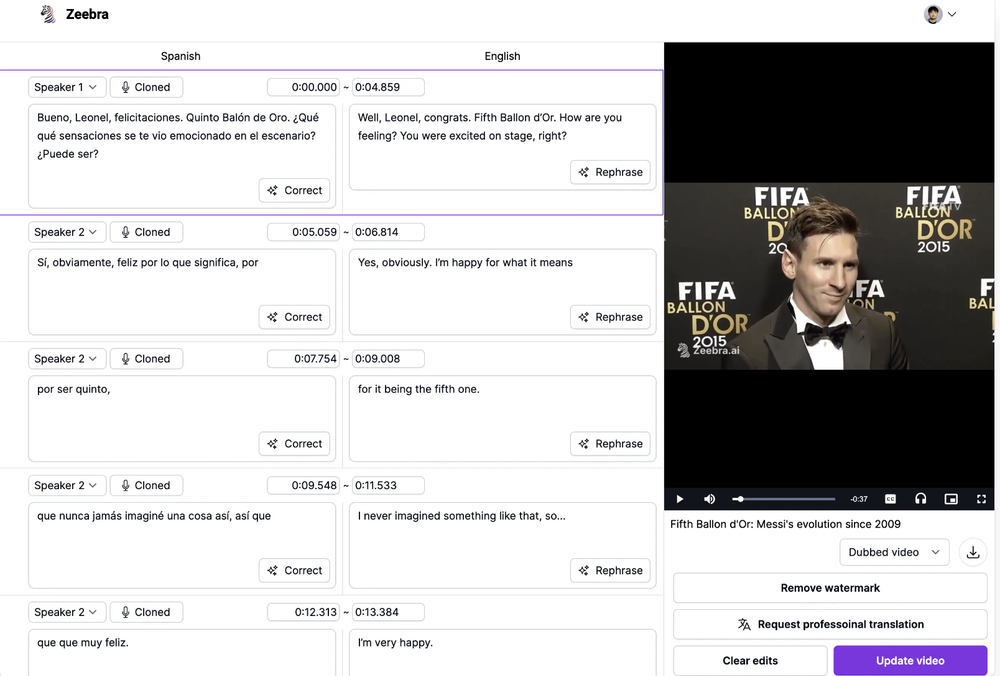Download the dubbed video

(x=973, y=552)
